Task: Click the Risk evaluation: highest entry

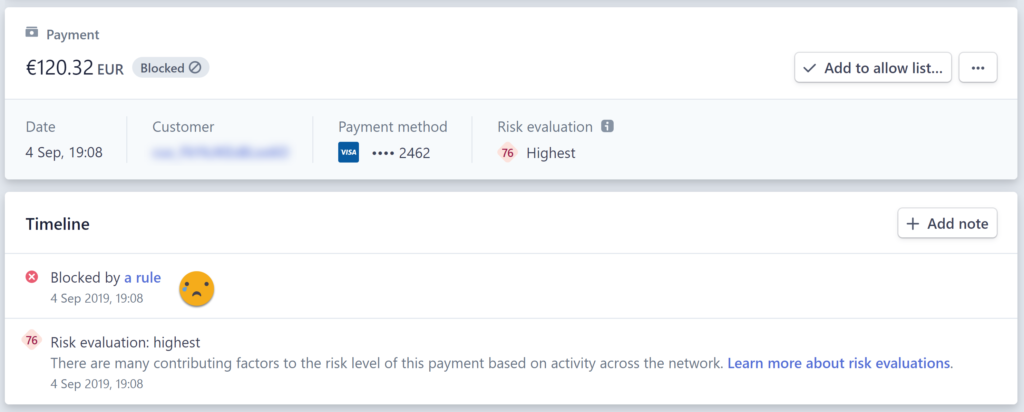Action: 125,342
